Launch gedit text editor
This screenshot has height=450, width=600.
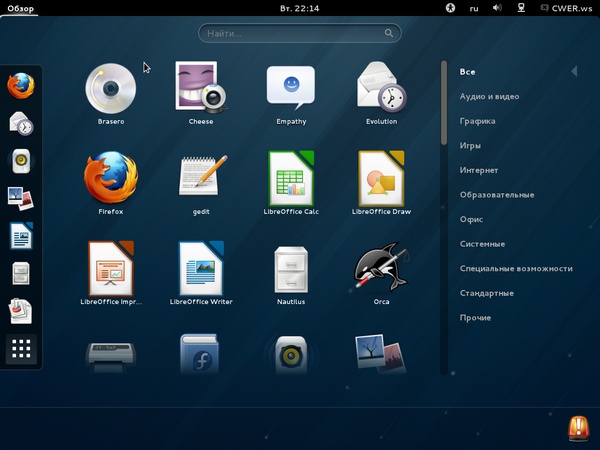[201, 178]
